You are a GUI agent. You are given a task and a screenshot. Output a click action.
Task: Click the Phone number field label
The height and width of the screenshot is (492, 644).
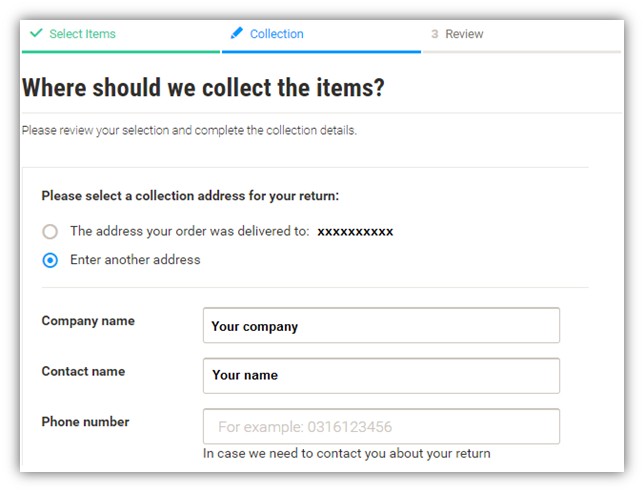click(x=85, y=422)
